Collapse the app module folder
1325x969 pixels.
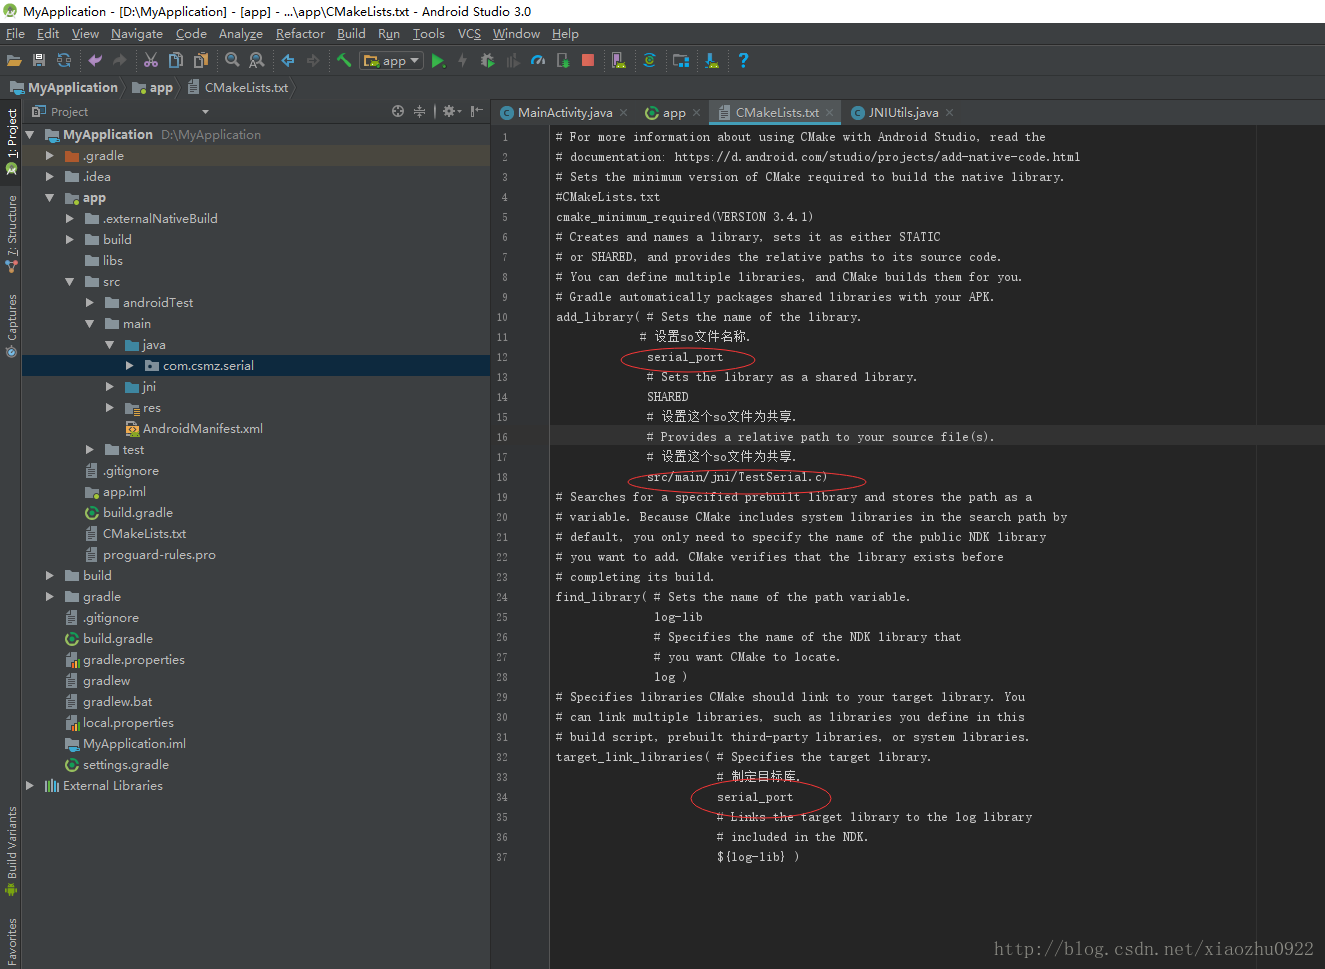click(50, 197)
